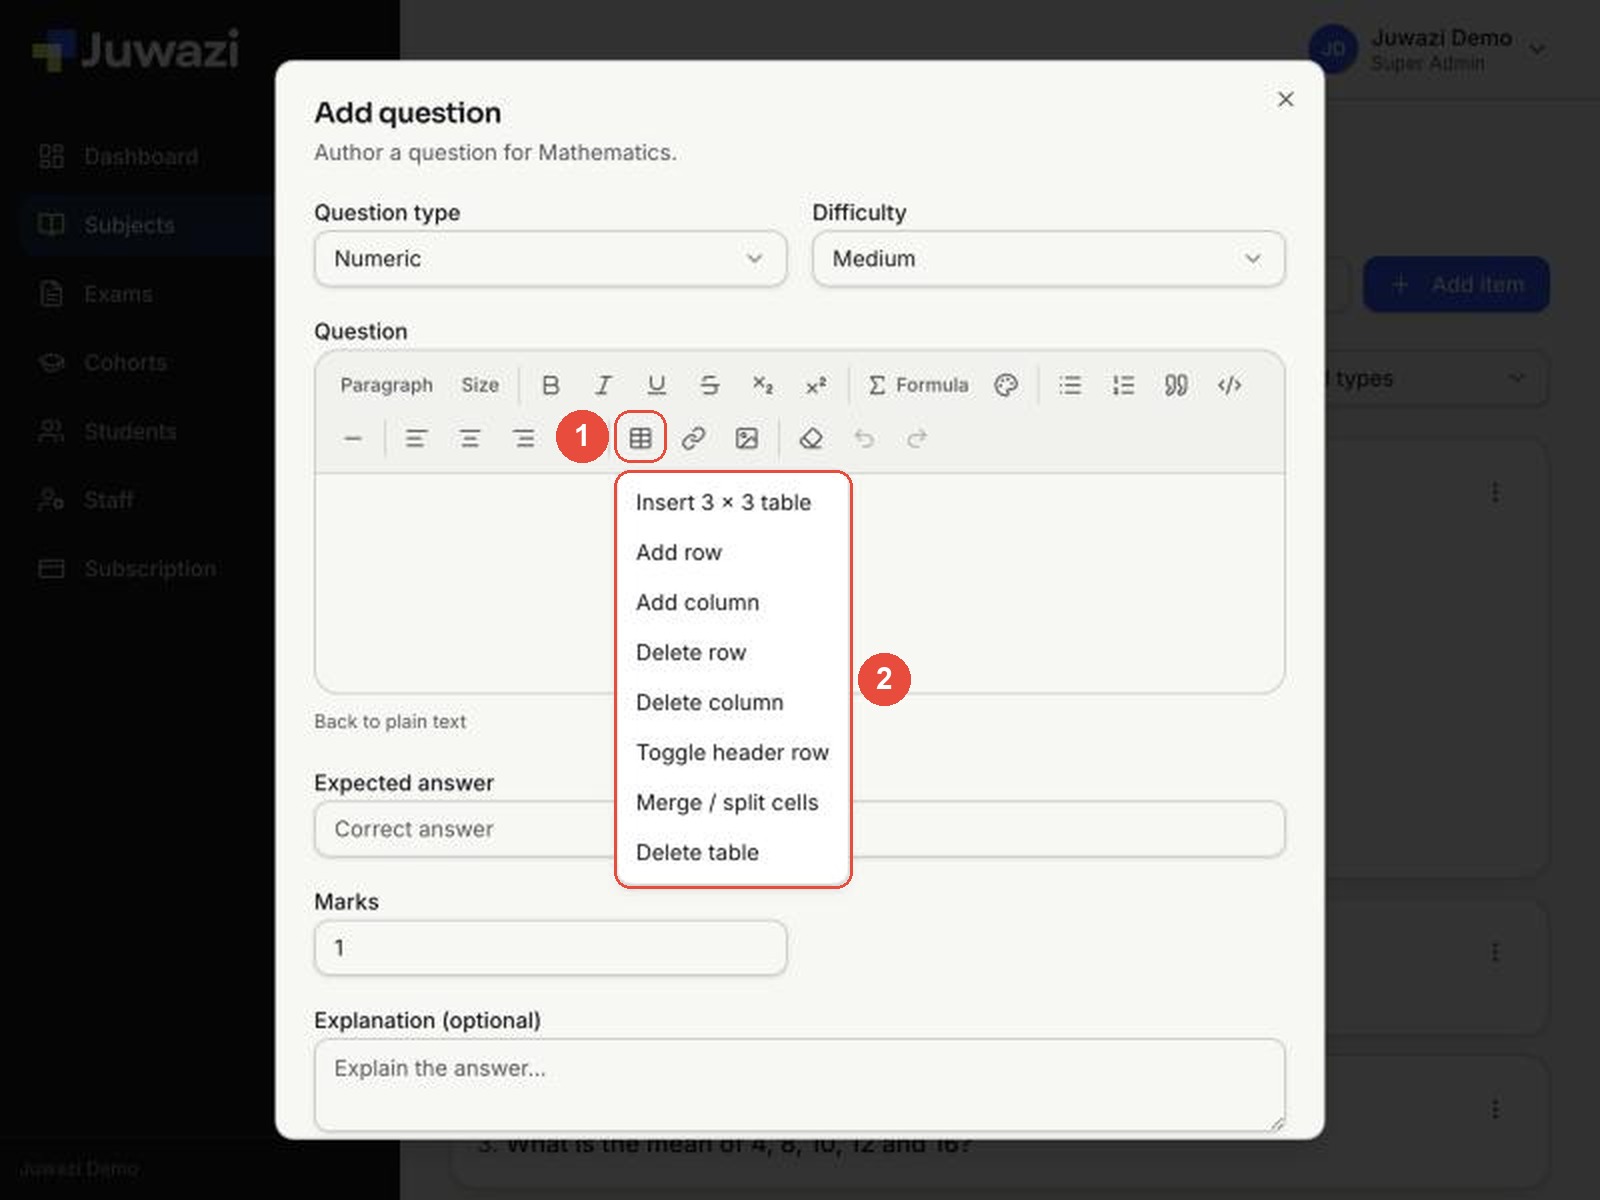1600x1200 pixels.
Task: Toggle subscript formatting
Action: tap(763, 385)
